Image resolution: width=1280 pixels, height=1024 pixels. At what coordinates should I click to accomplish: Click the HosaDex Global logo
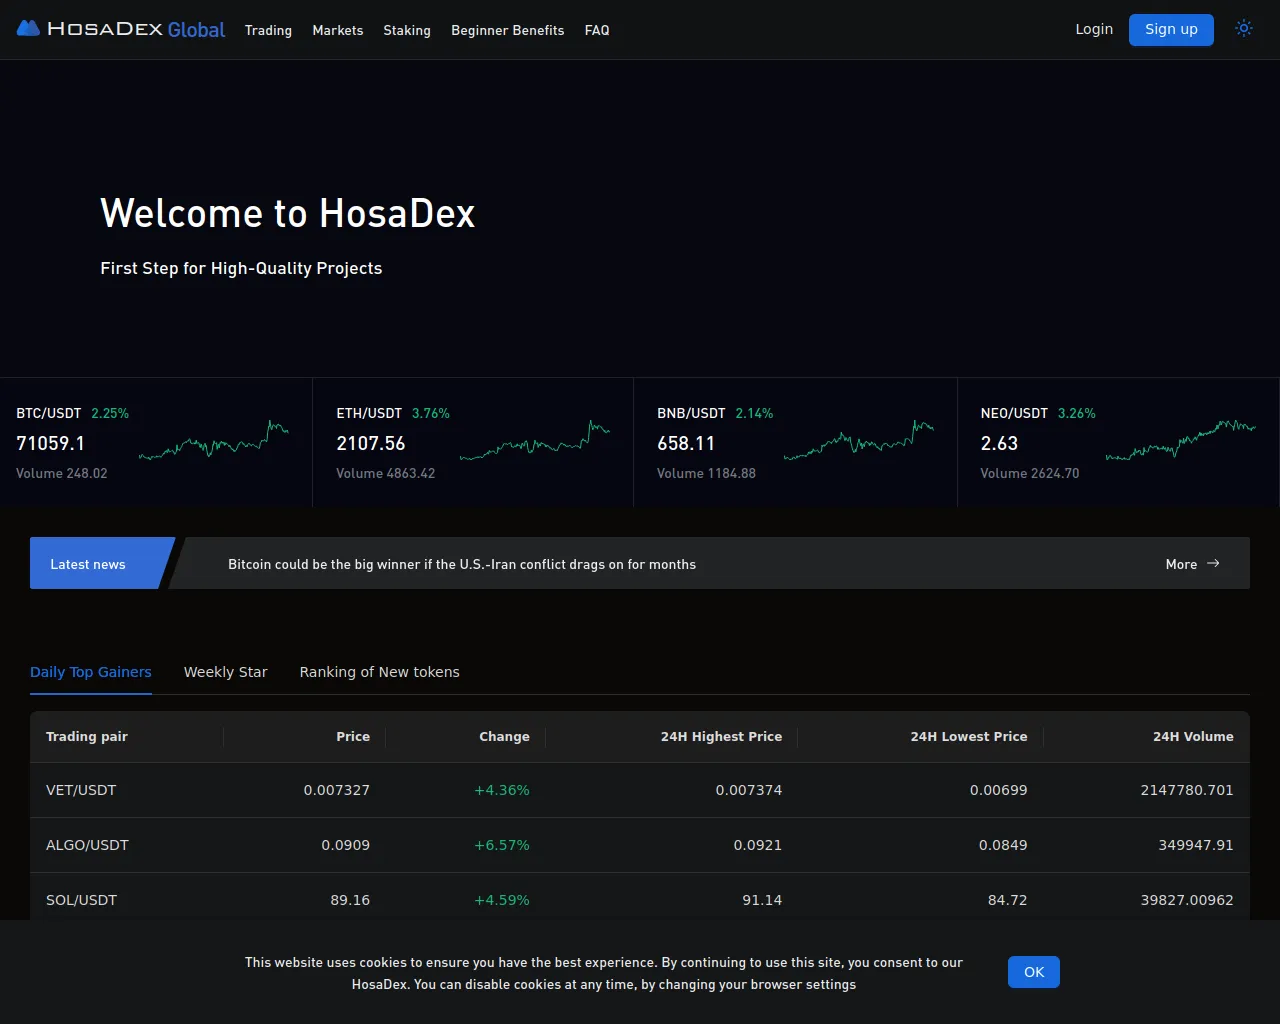coord(121,29)
